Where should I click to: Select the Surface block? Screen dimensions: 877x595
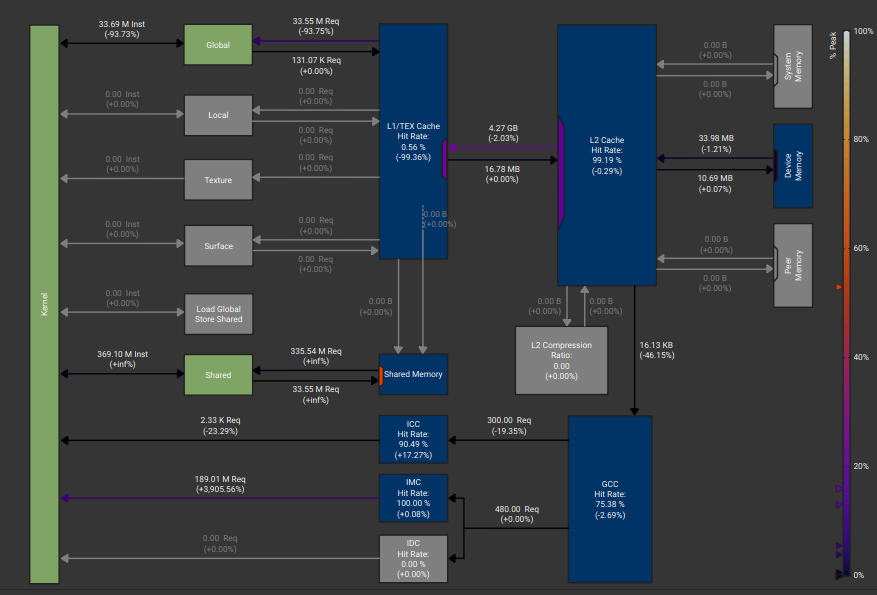[x=218, y=245]
